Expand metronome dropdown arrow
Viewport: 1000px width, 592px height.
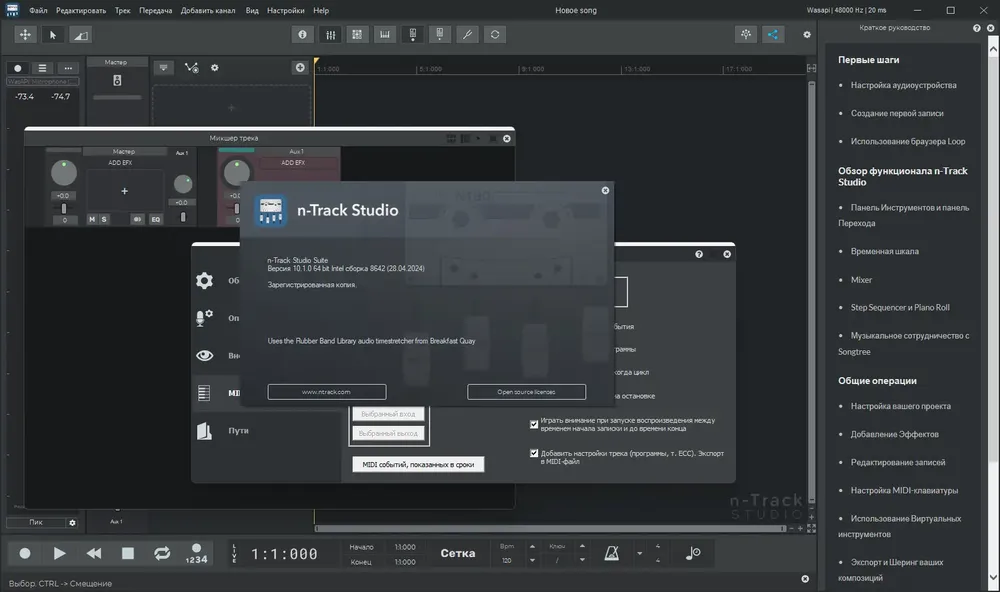point(639,554)
